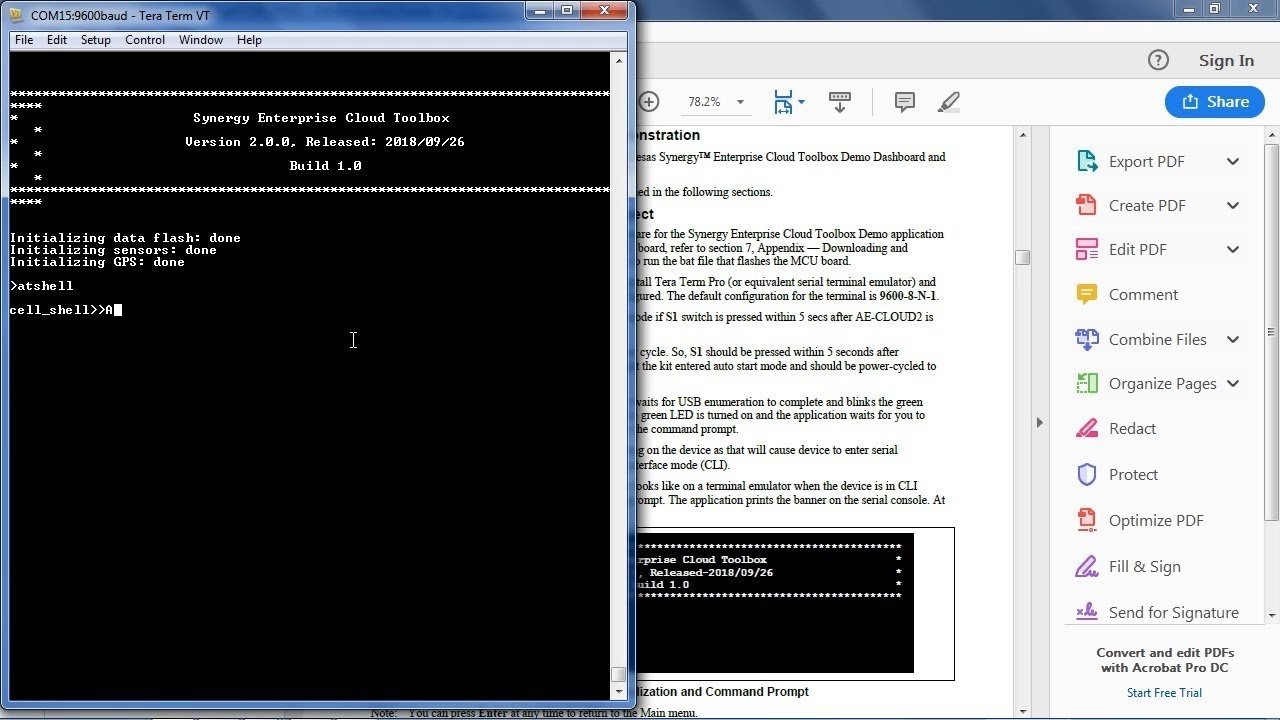Click the Optimize PDF tool icon
The image size is (1280, 720).
pyautogui.click(x=1087, y=520)
